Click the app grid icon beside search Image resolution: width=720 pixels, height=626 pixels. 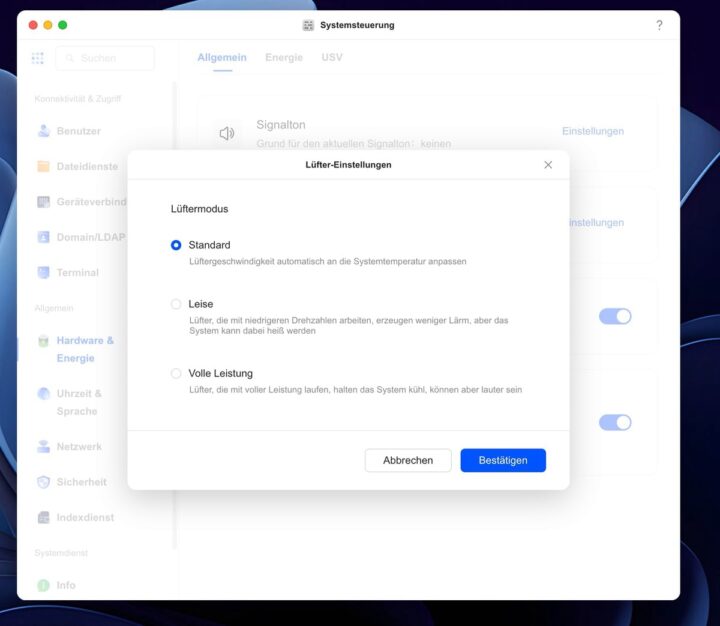(x=38, y=58)
